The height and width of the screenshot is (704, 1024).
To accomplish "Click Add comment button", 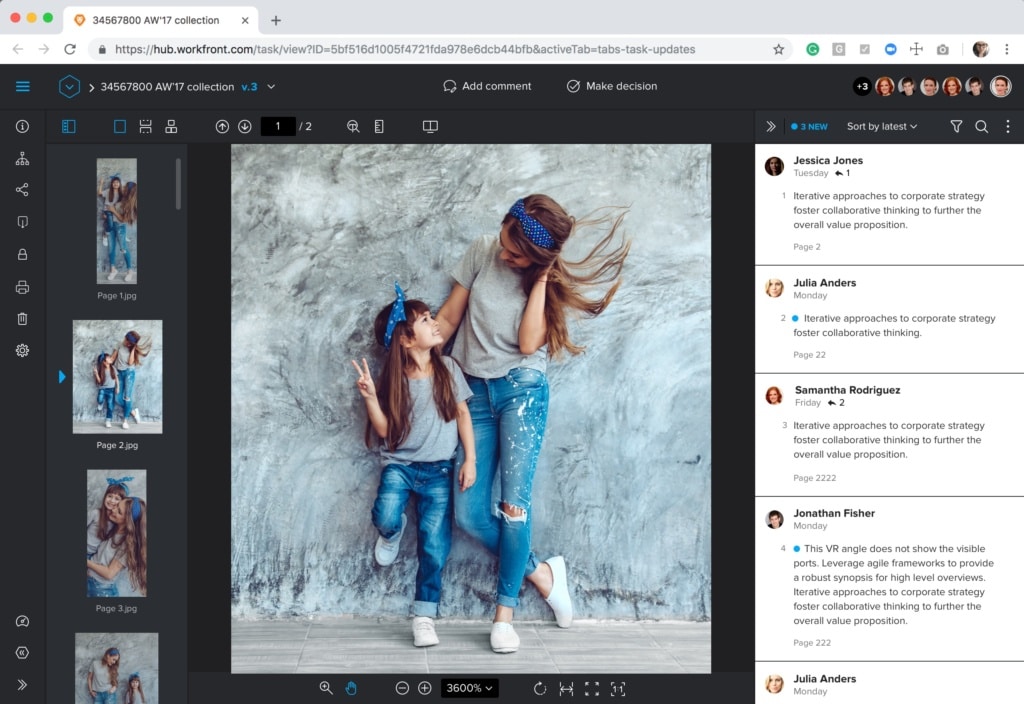I will tap(487, 86).
